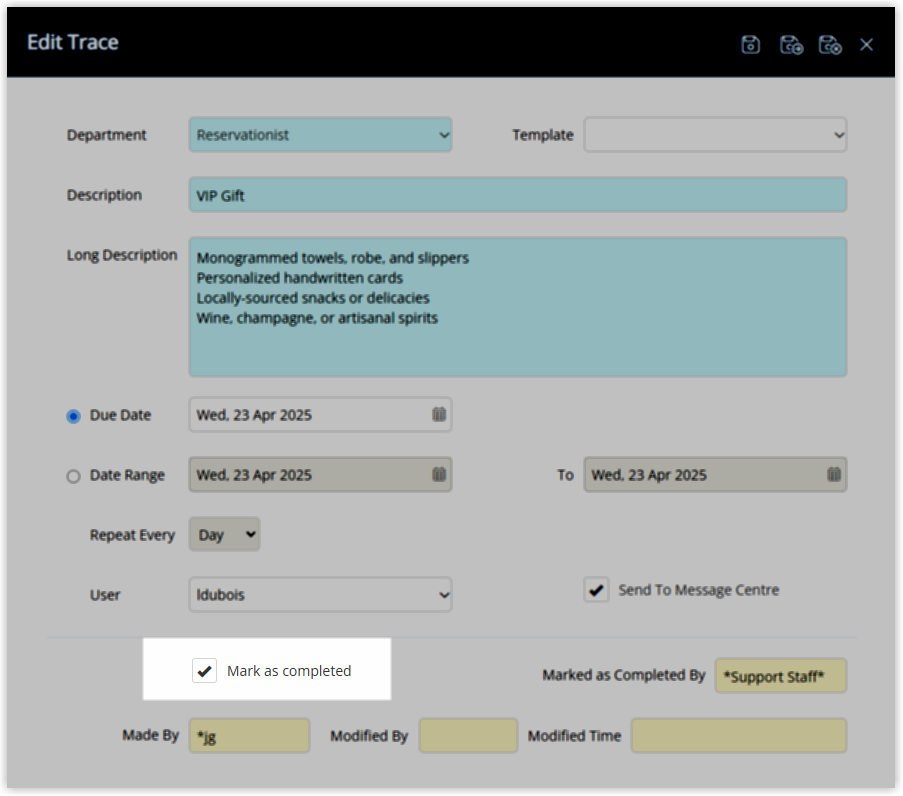This screenshot has width=903, height=796.
Task: Click inside the Long Description text area
Action: click(518, 307)
